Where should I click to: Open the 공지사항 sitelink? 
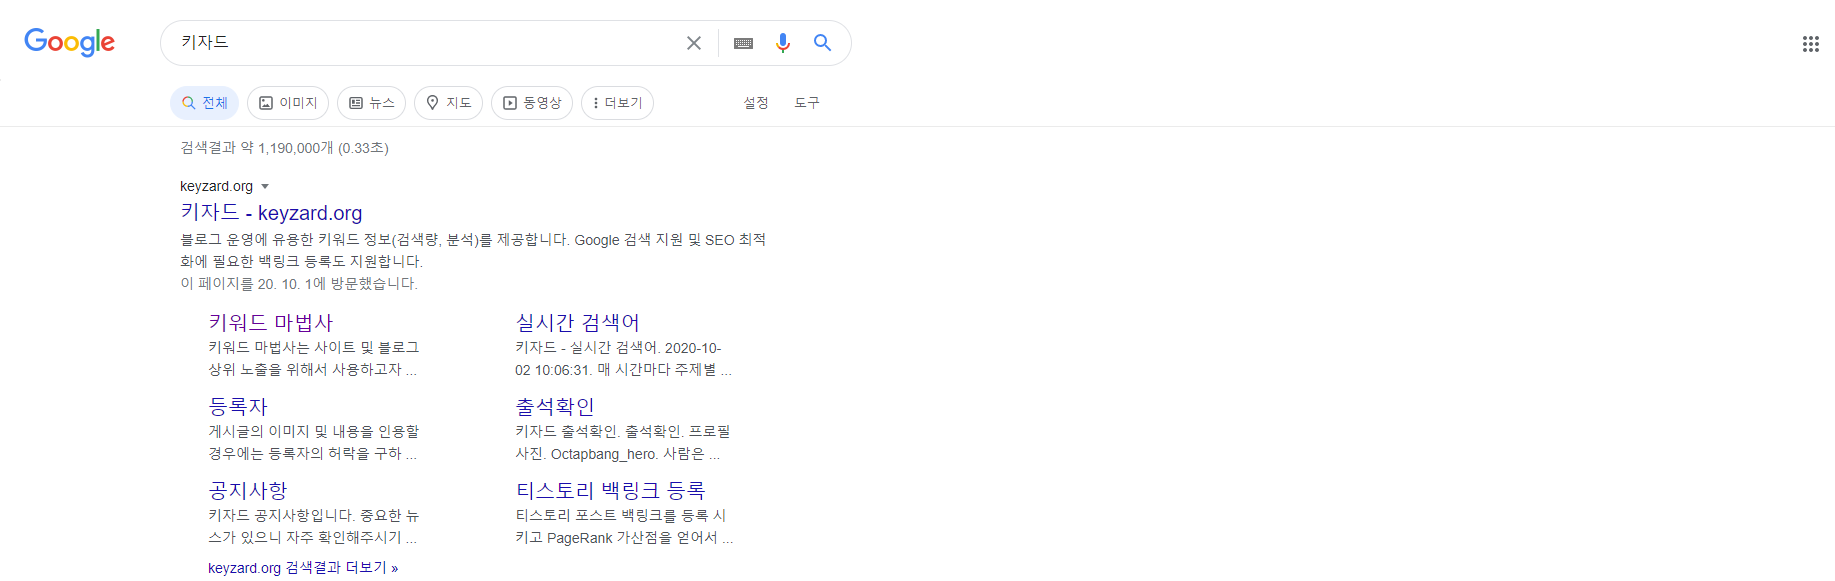[248, 491]
